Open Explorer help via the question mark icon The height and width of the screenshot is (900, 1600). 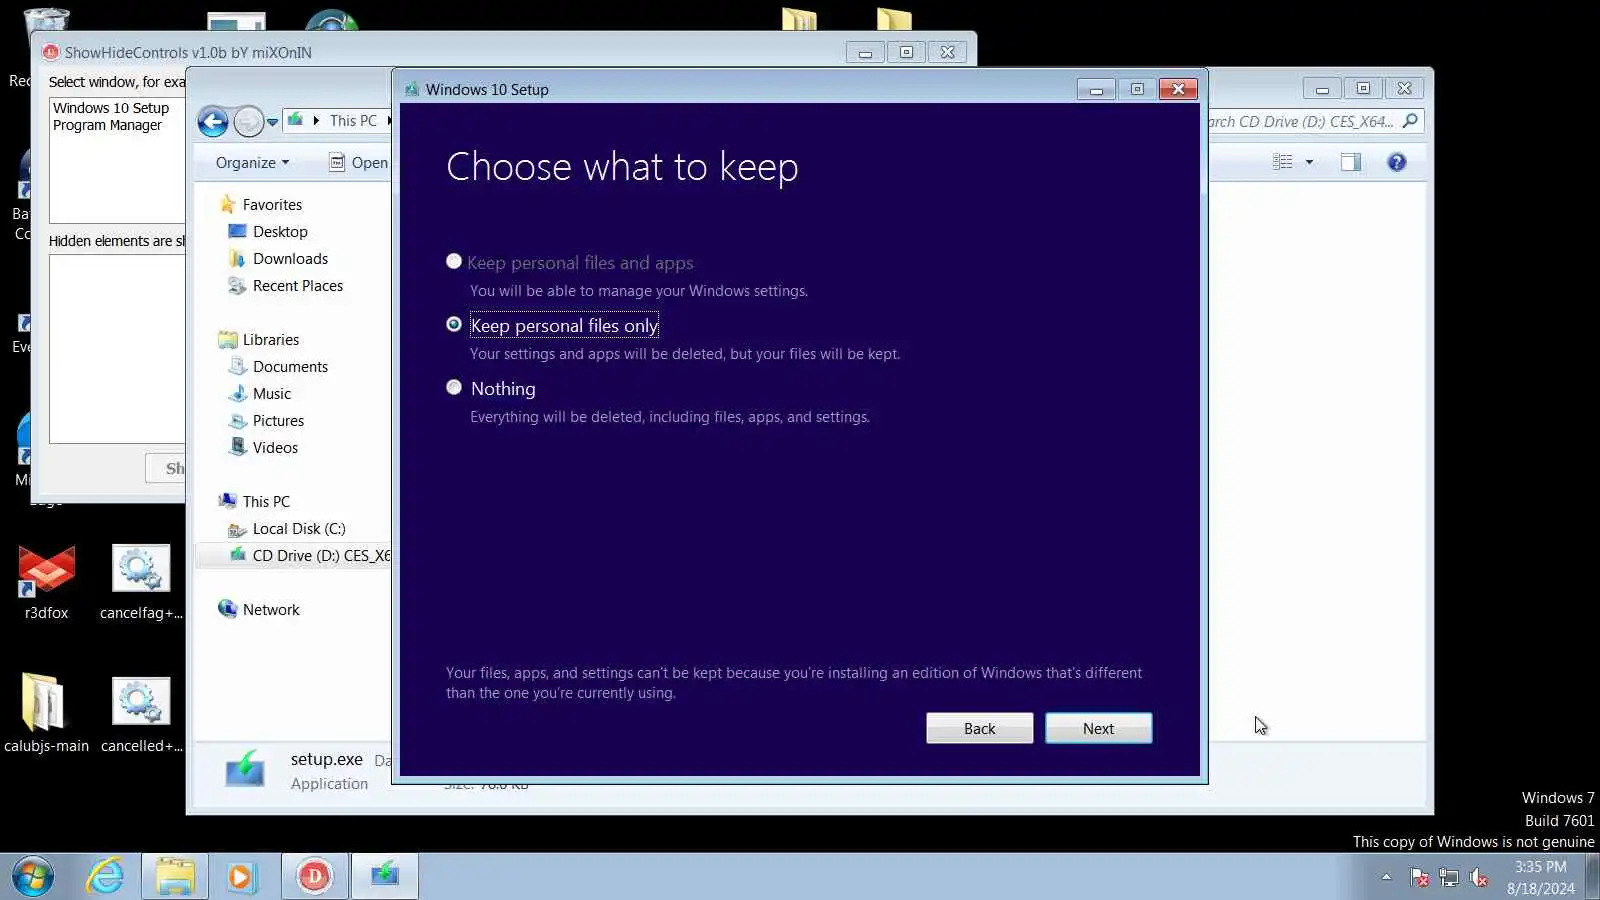tap(1397, 162)
